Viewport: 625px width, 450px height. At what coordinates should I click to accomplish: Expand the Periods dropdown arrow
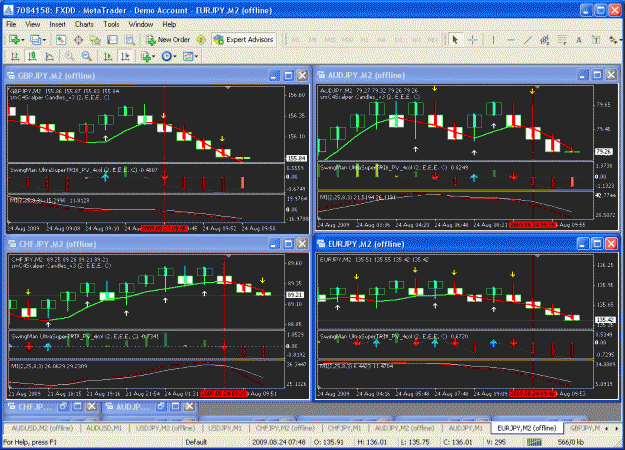(175, 57)
